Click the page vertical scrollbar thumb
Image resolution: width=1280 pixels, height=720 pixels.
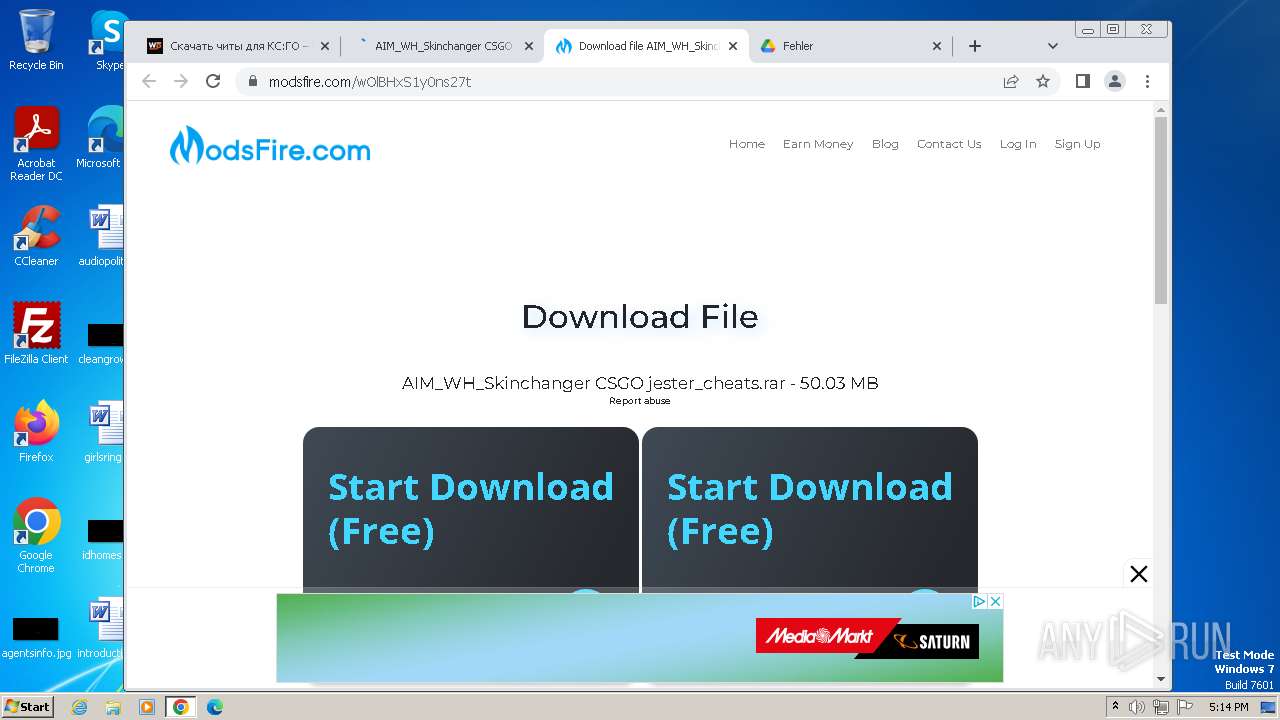coord(1161,210)
